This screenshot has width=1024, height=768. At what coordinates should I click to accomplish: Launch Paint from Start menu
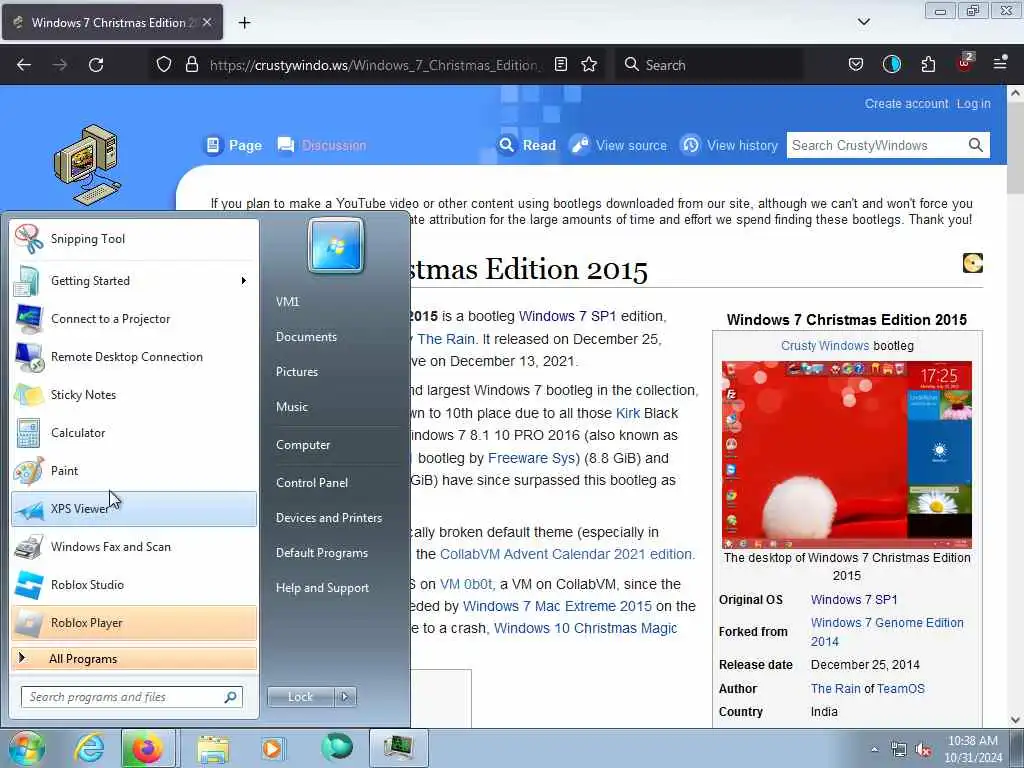point(134,470)
